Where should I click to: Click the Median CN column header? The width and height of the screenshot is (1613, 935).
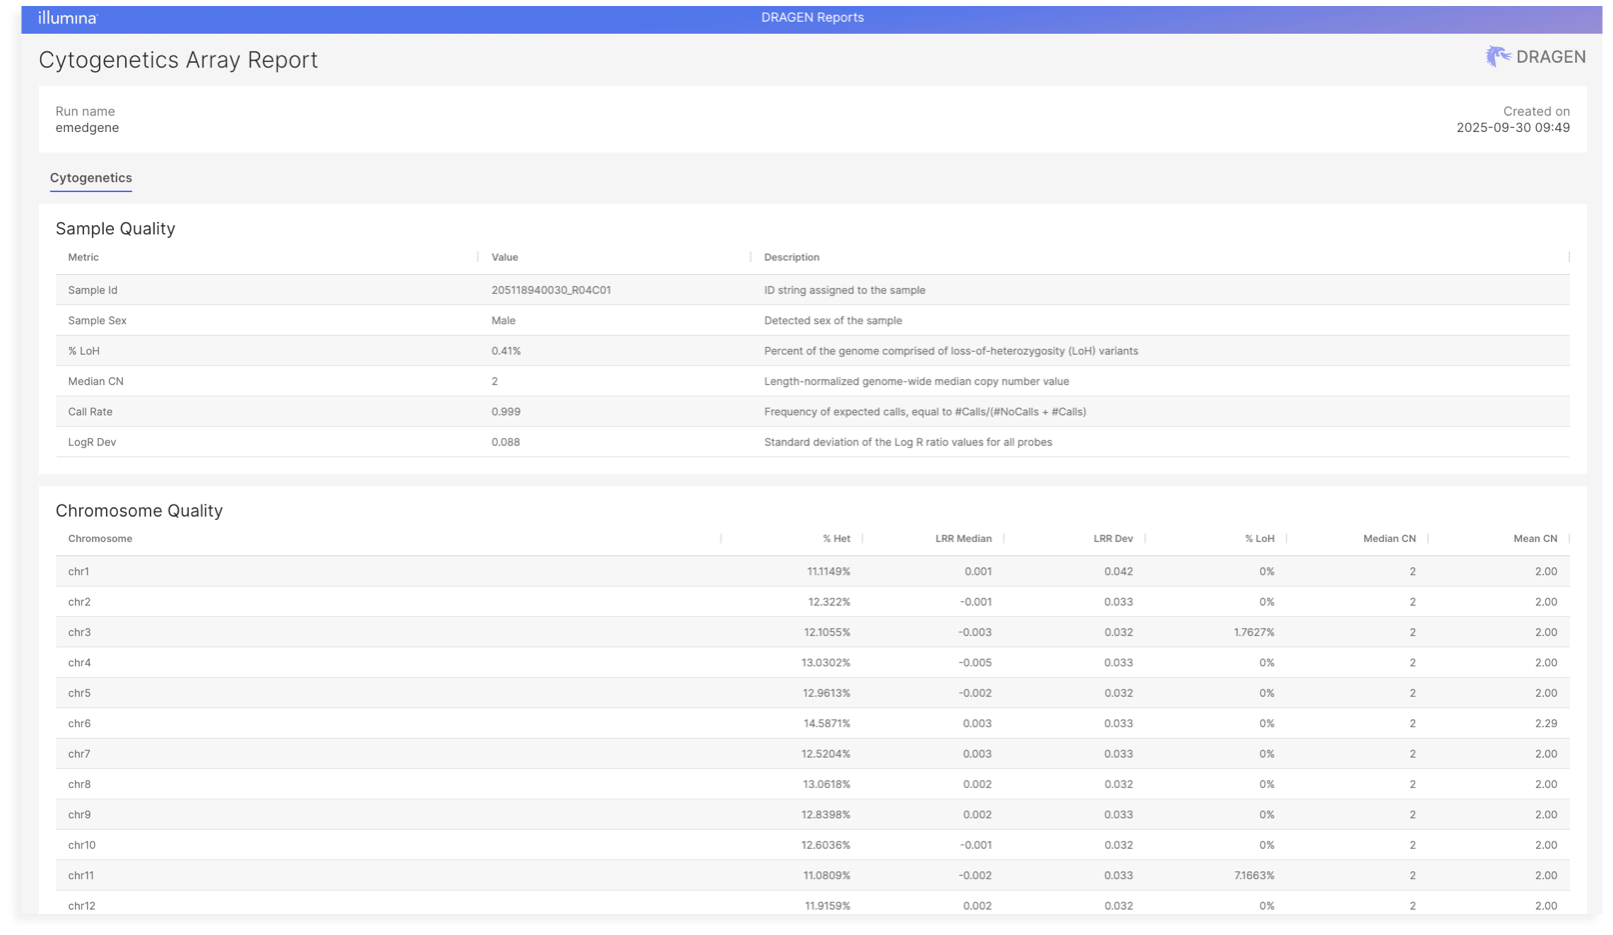(1389, 539)
